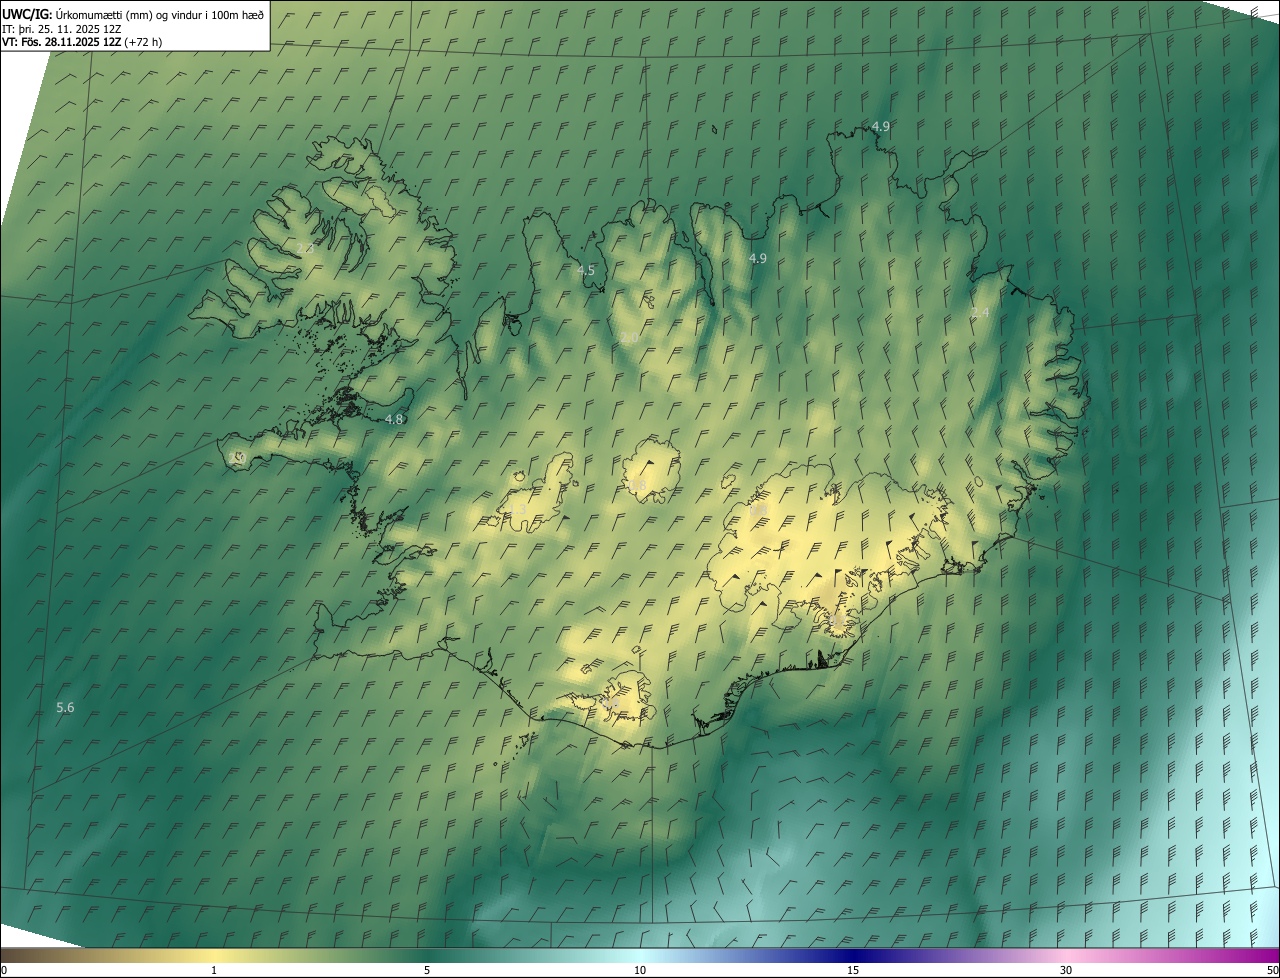1280x978 pixels.
Task: Click the inland 4.9 label in north Iceland
Action: click(x=758, y=258)
